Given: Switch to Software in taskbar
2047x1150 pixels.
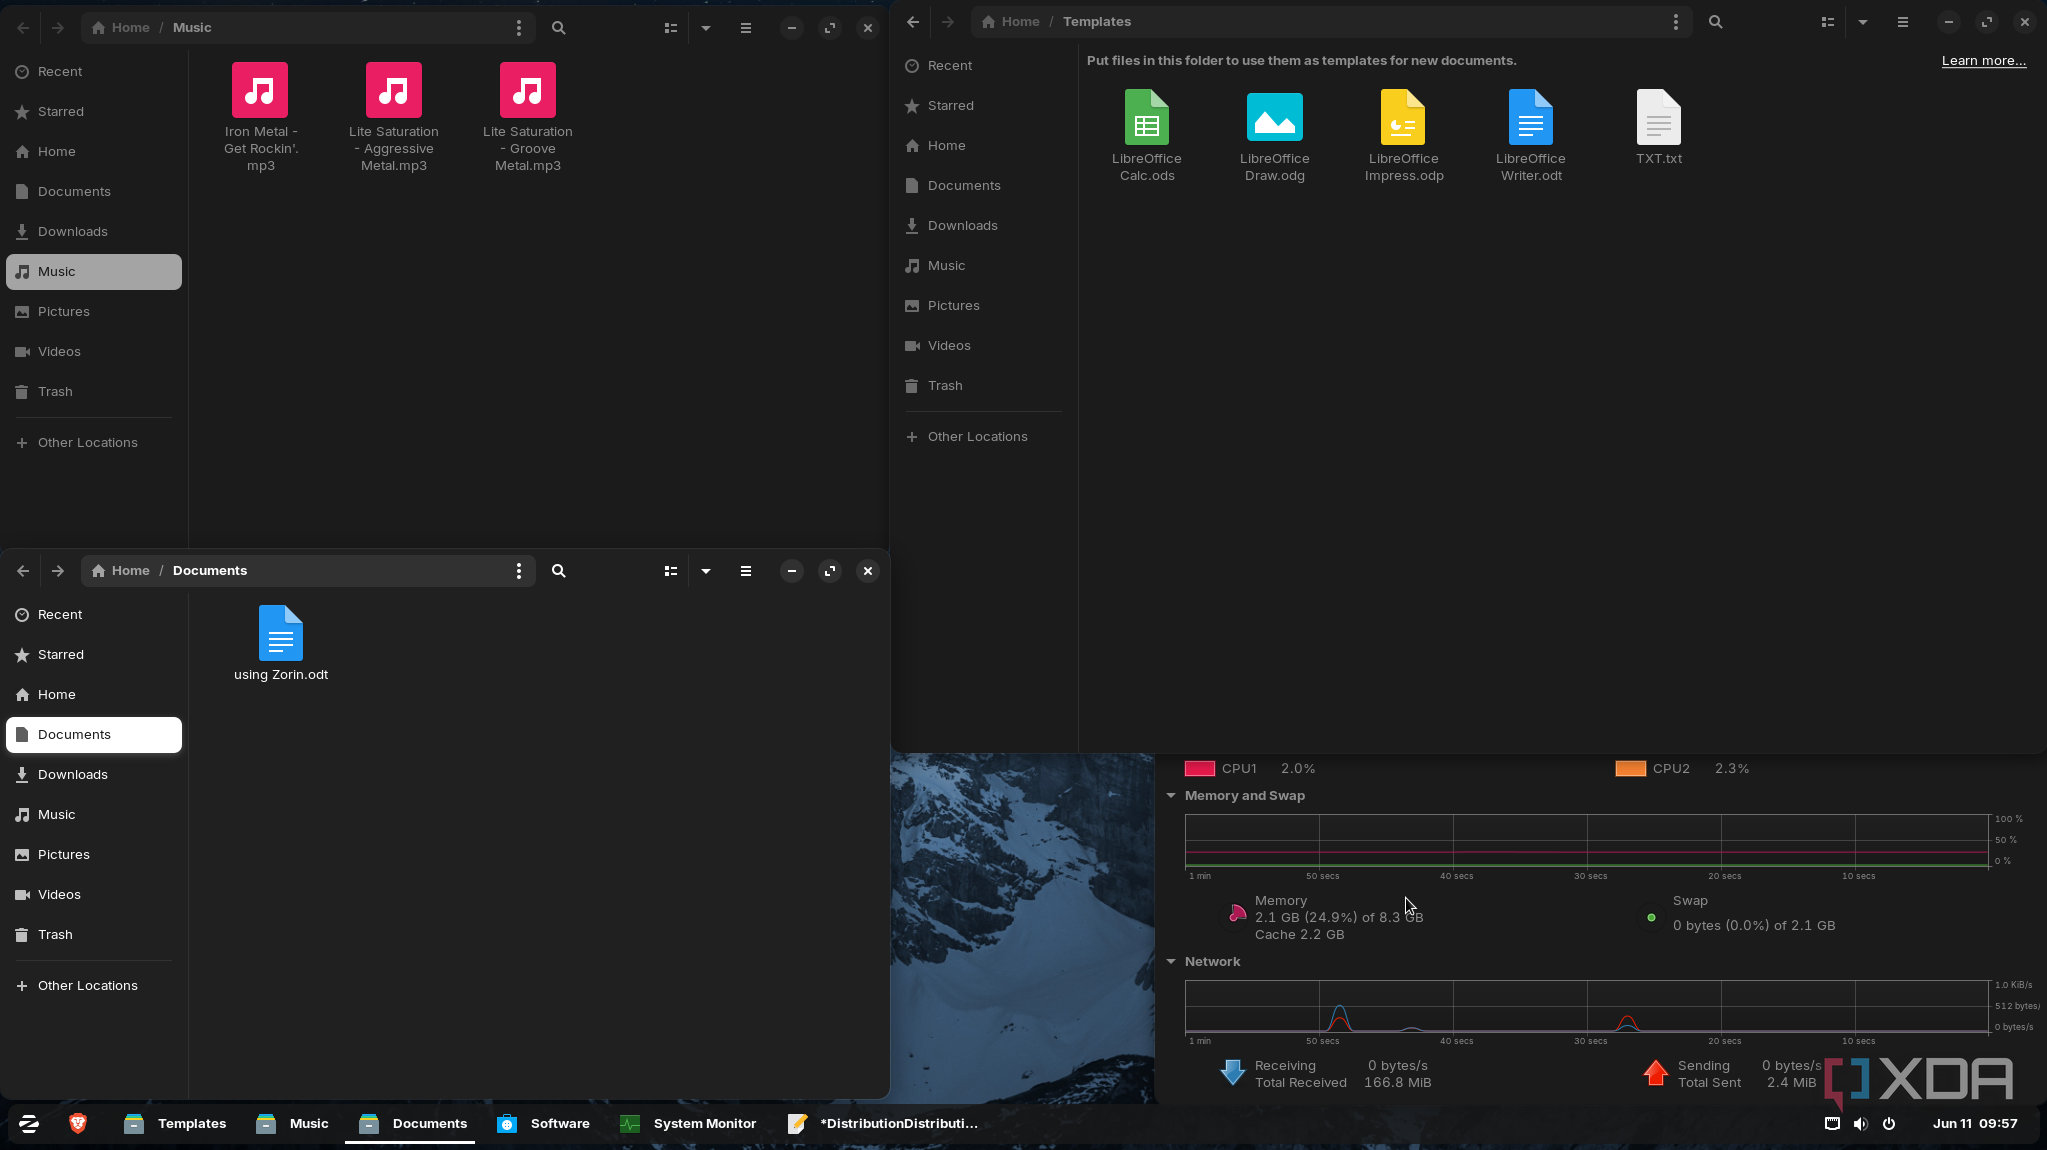Looking at the screenshot, I should tap(544, 1124).
